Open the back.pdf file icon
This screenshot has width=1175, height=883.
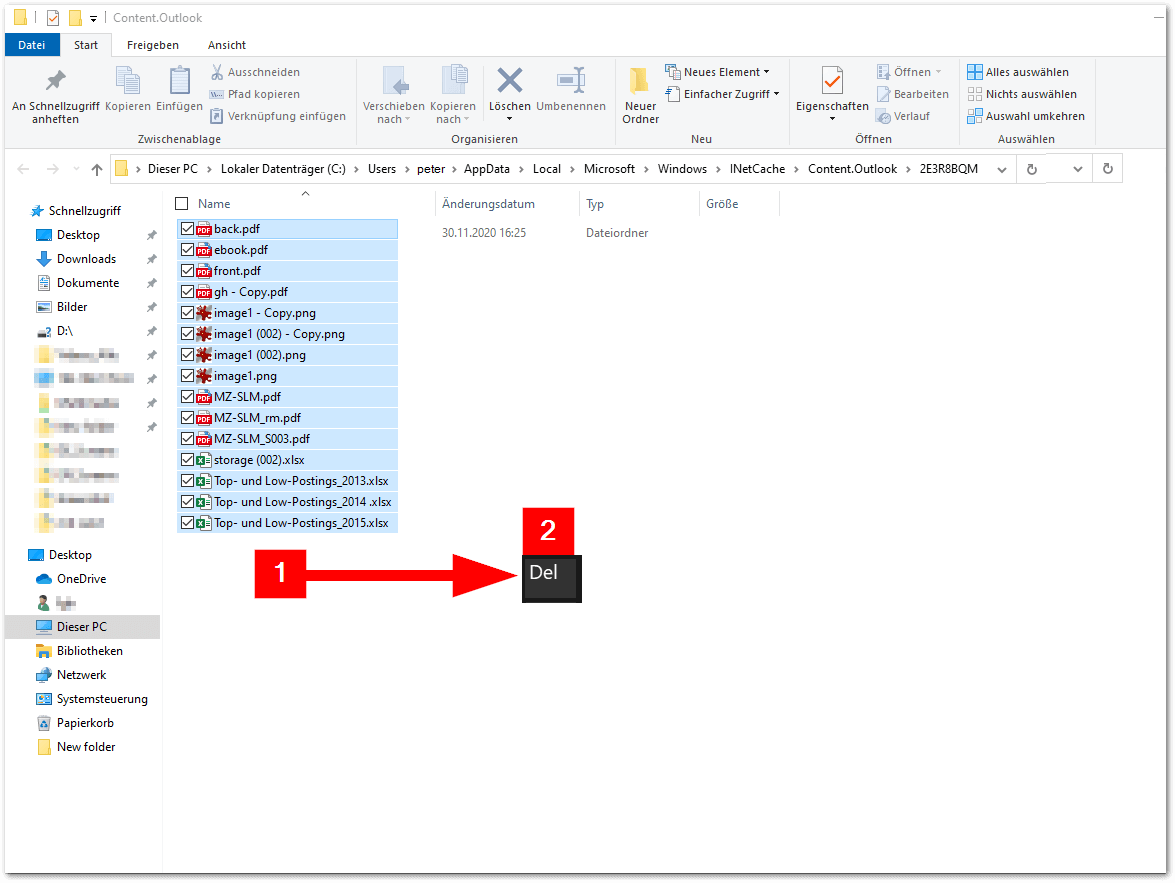click(203, 229)
